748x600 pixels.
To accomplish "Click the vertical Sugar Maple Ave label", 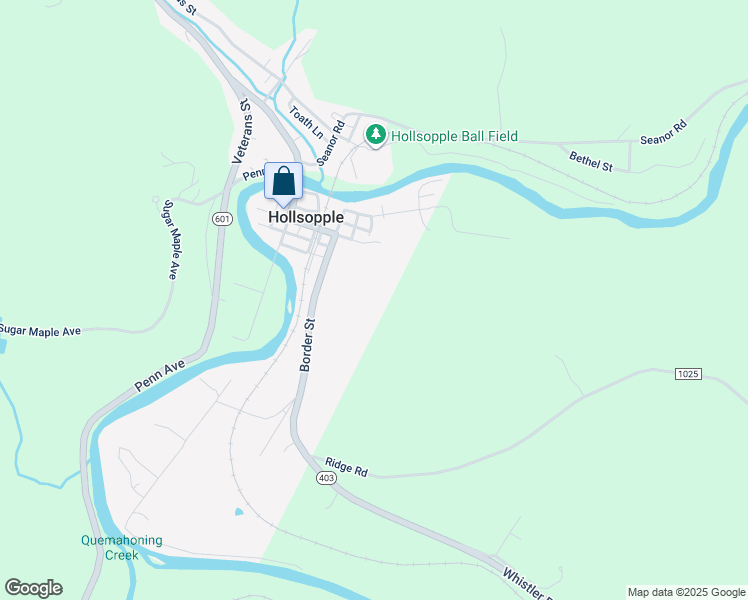I will [x=171, y=239].
